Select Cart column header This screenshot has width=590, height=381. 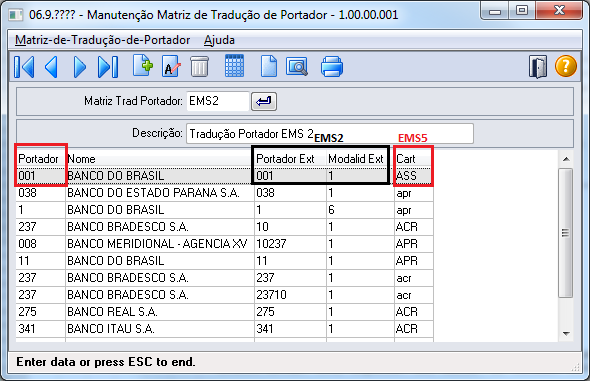click(x=414, y=159)
